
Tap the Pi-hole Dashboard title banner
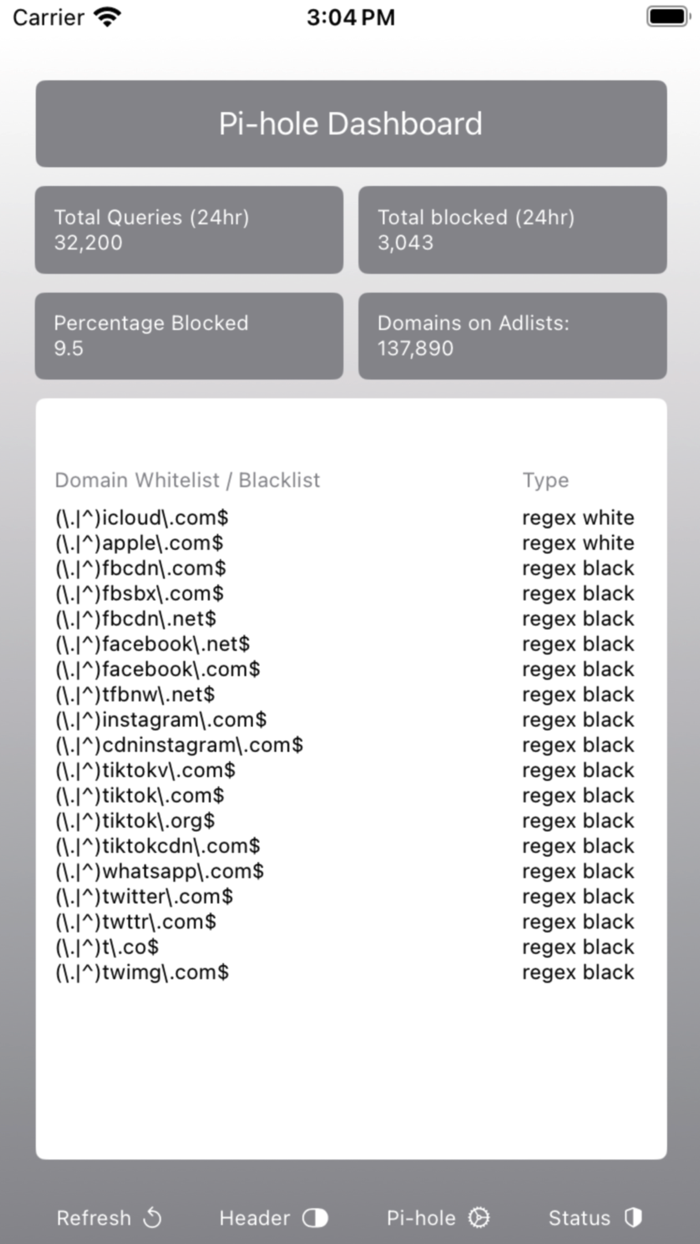pyautogui.click(x=350, y=123)
